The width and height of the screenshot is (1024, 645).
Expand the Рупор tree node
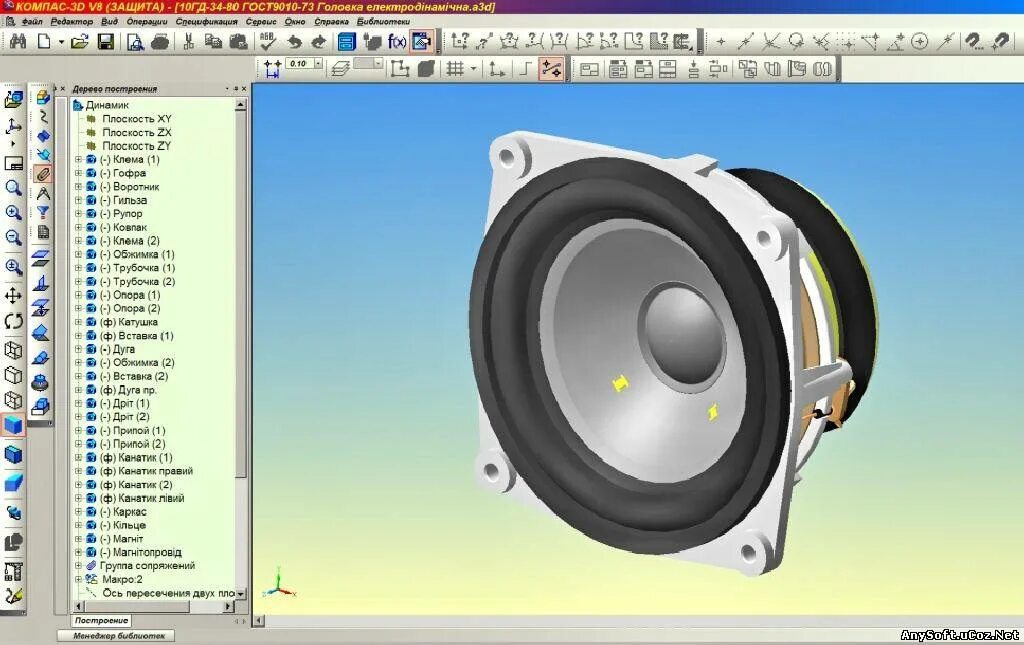tap(78, 213)
